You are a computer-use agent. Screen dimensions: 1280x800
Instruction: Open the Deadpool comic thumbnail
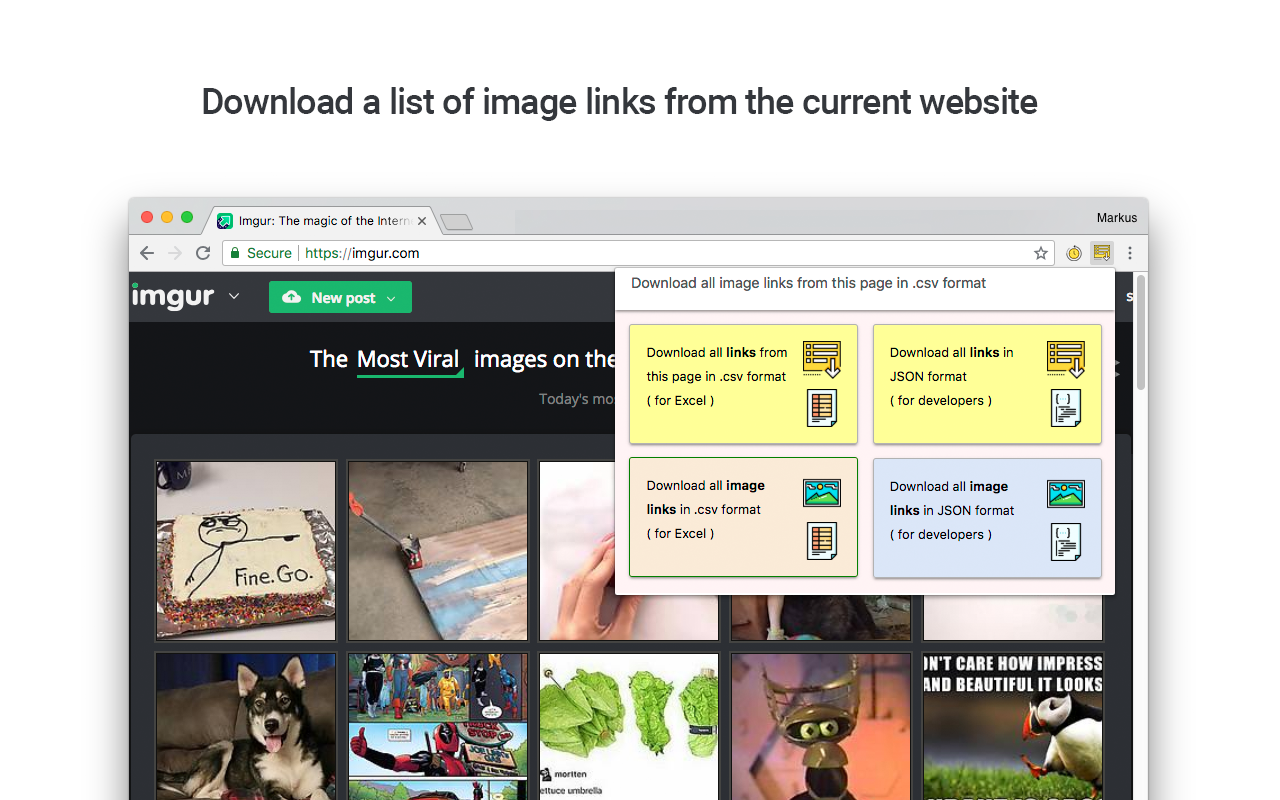point(438,726)
